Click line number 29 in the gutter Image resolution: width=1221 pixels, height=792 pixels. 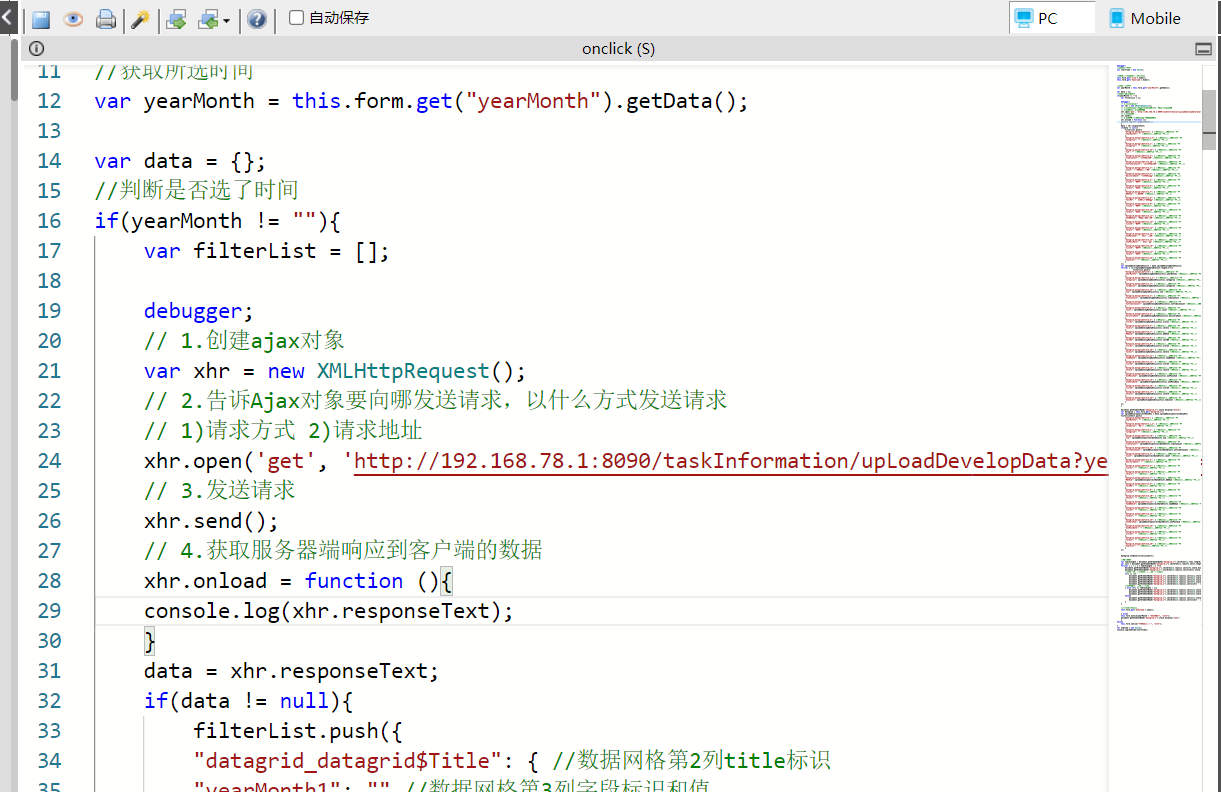49,611
